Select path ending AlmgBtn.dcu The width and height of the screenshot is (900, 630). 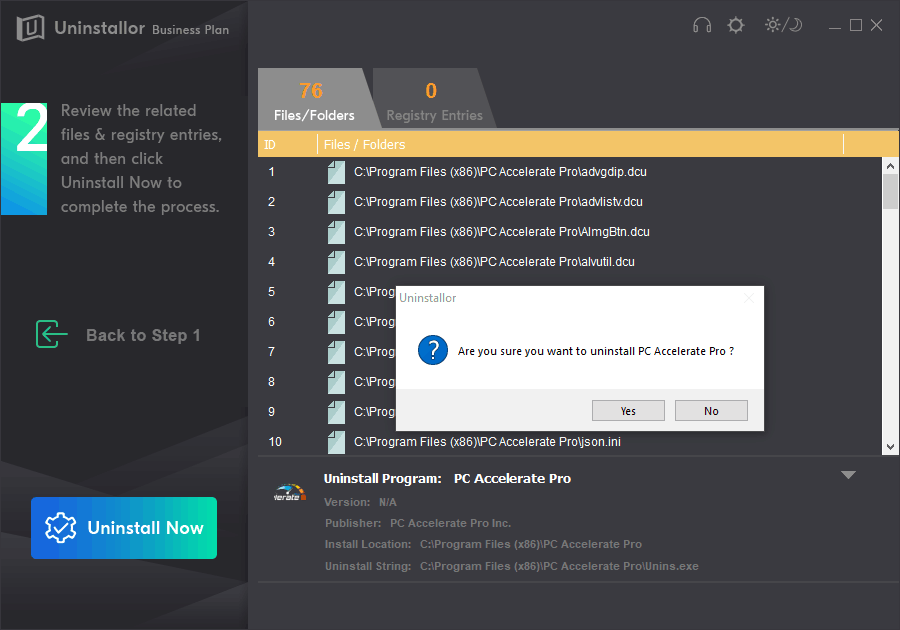point(502,232)
